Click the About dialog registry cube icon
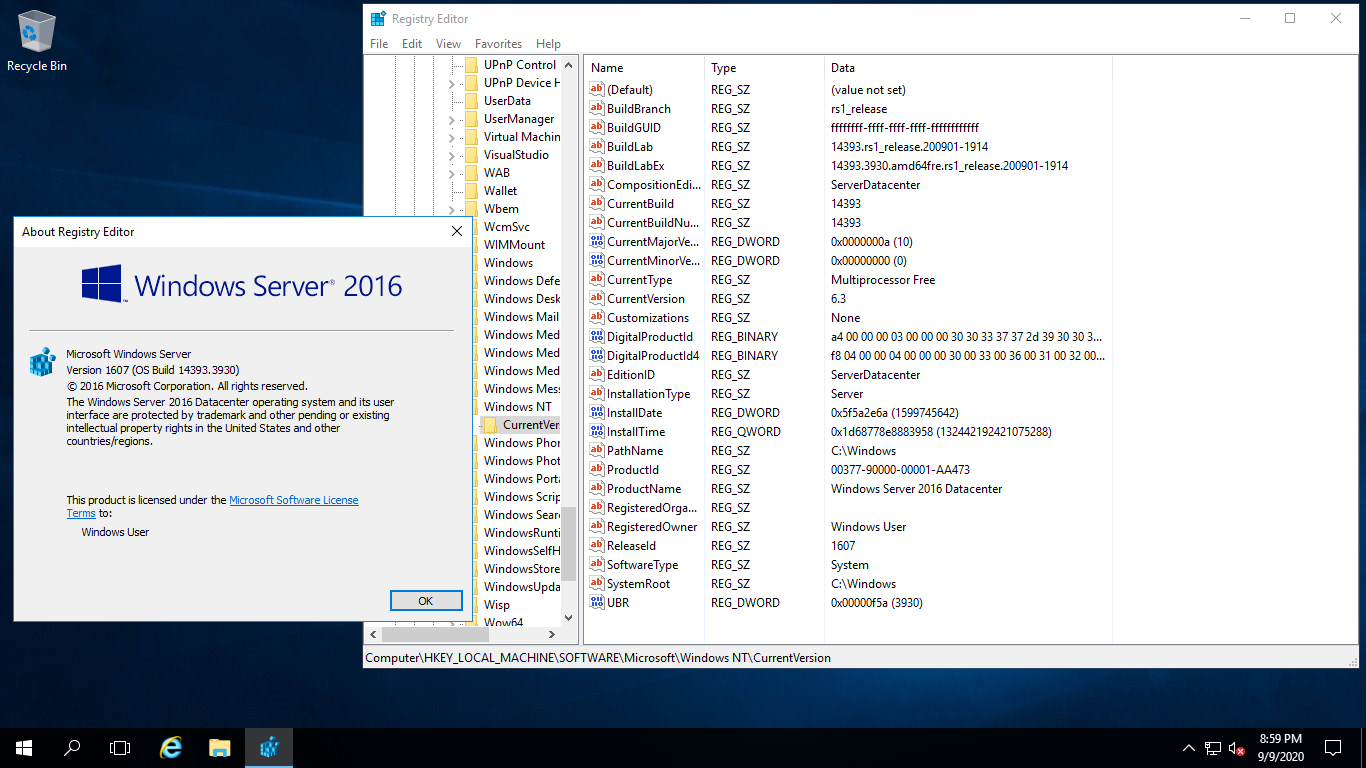This screenshot has height=768, width=1366. tap(41, 361)
